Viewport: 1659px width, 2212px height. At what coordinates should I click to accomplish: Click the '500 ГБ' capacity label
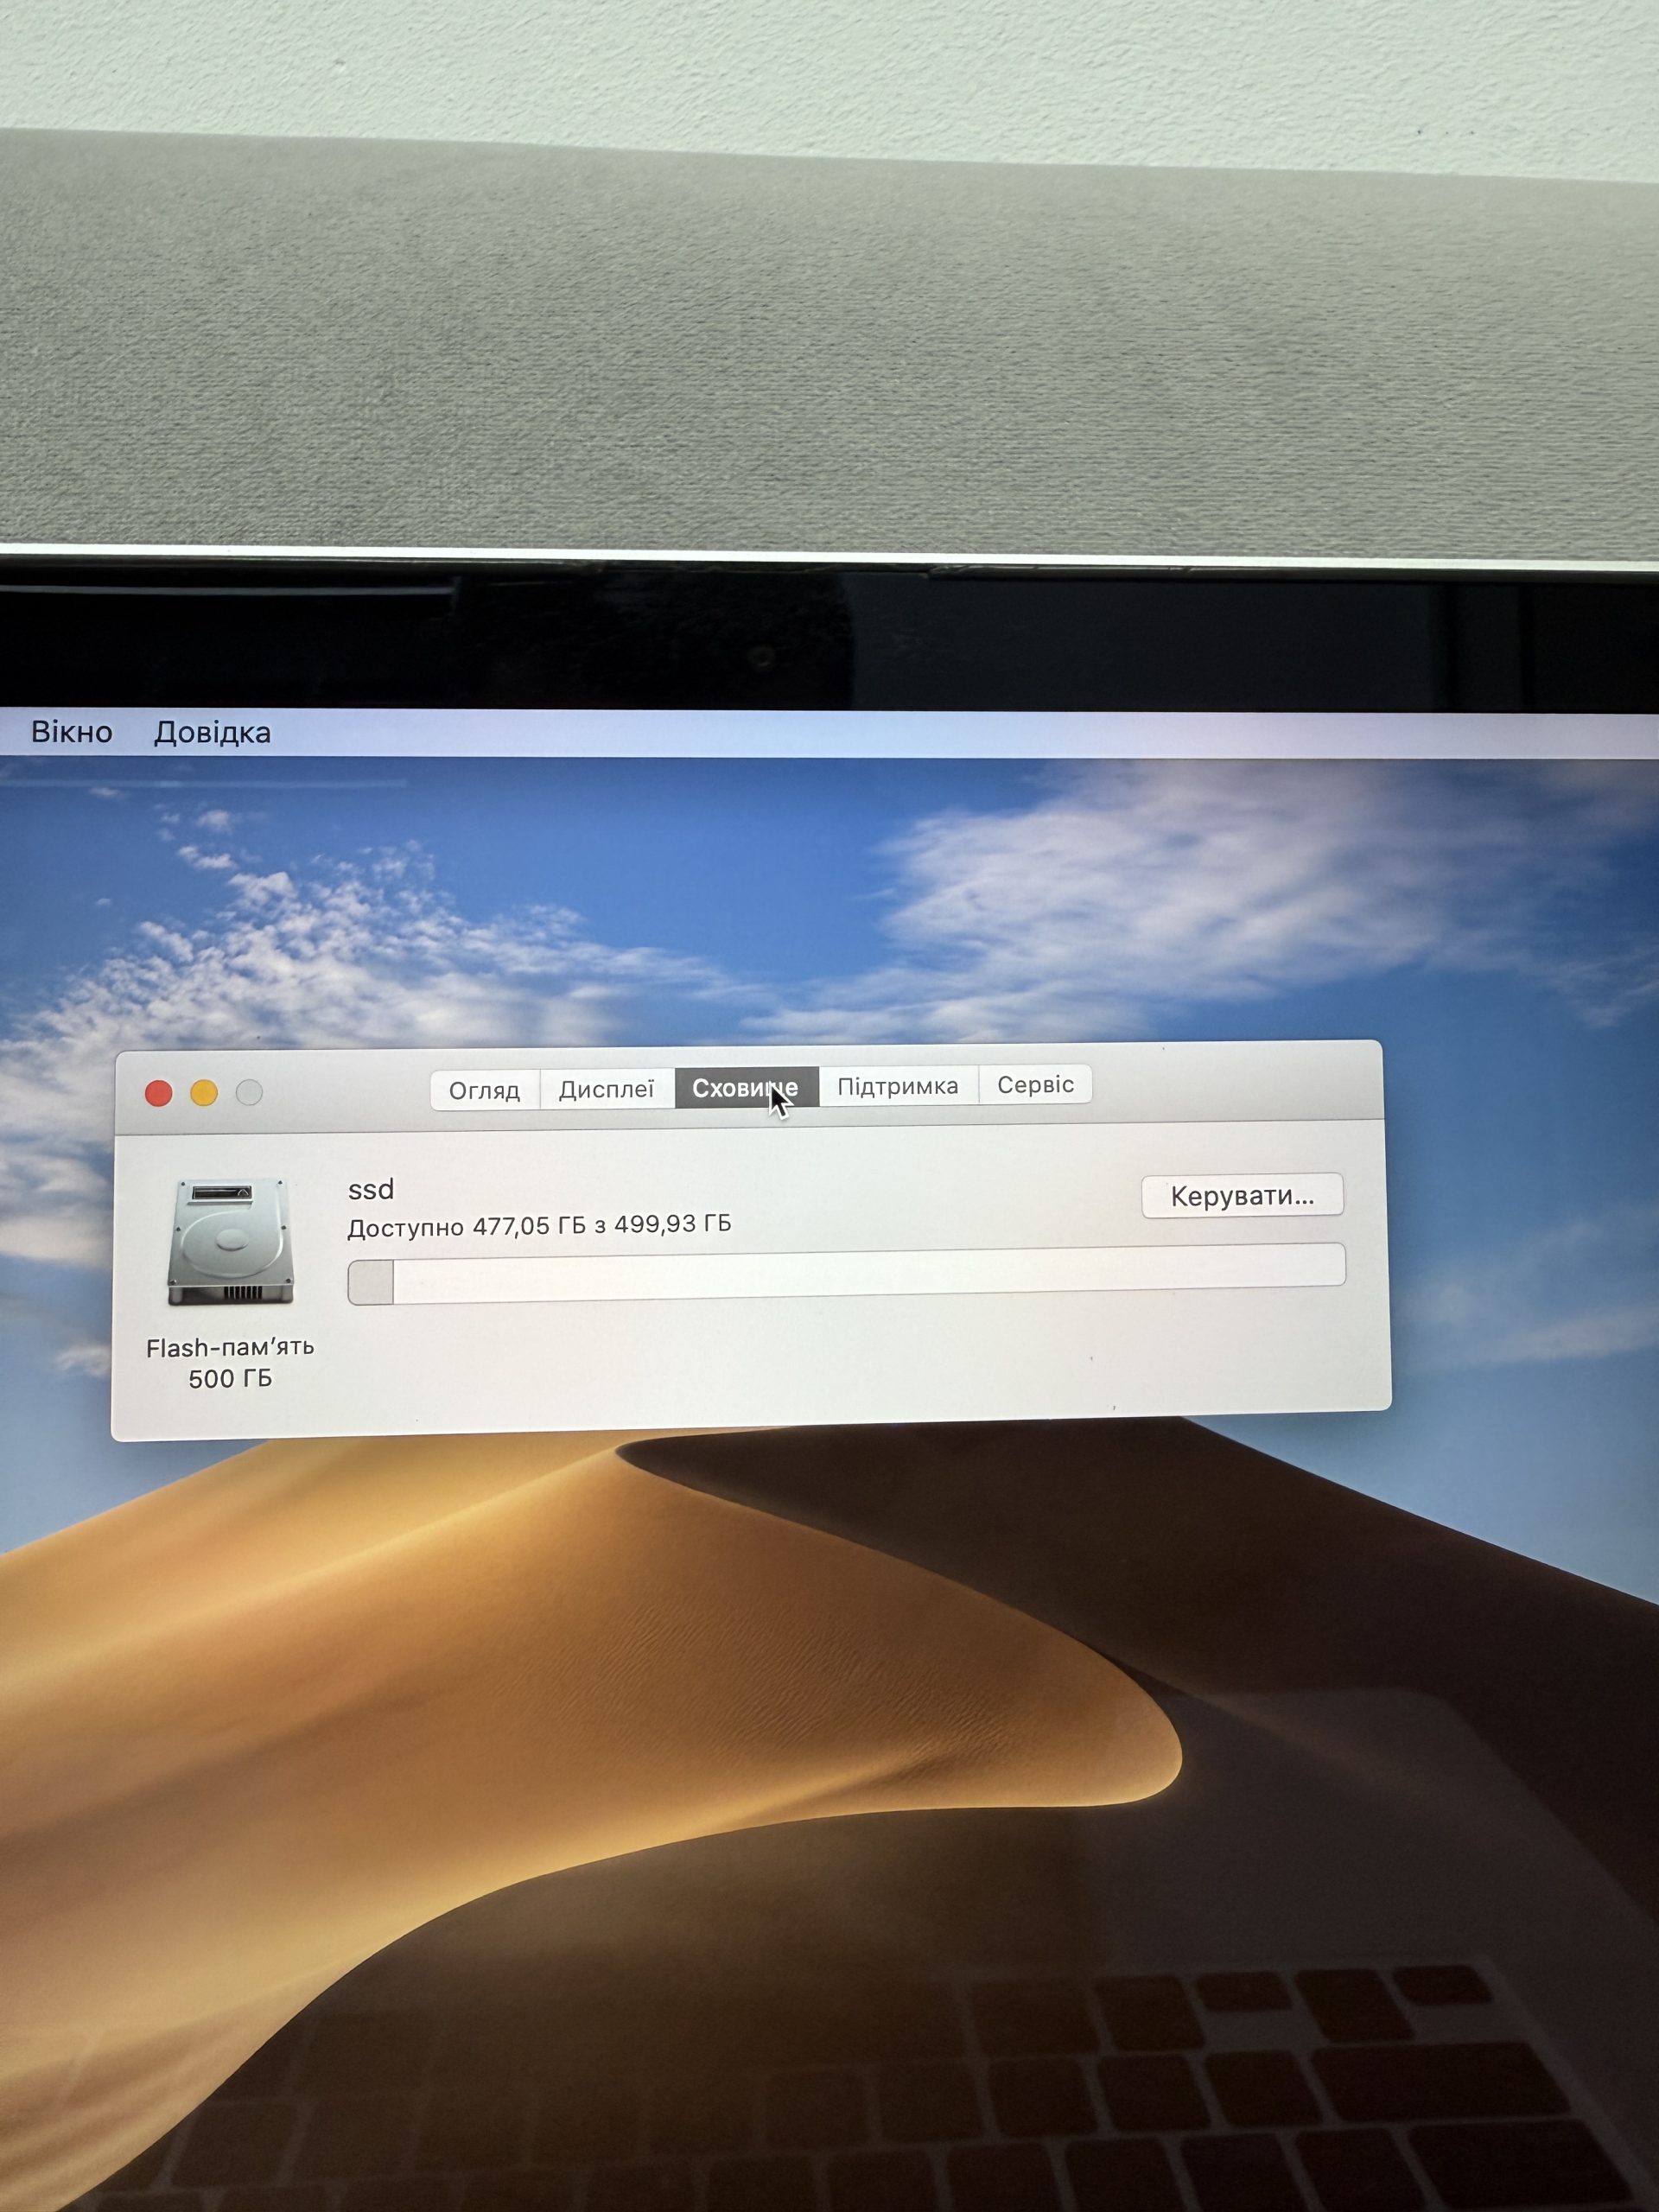click(230, 1379)
